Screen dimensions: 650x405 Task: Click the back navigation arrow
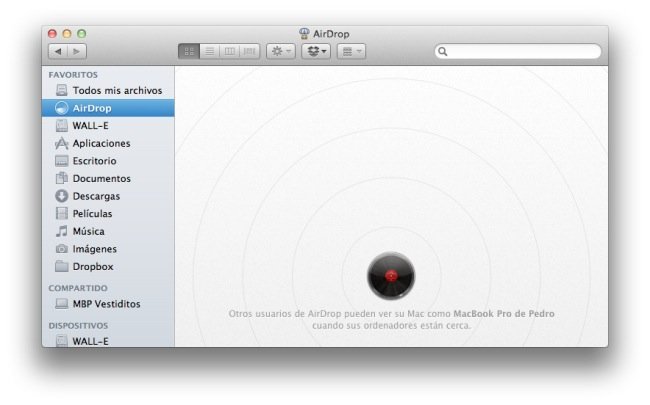click(x=57, y=50)
